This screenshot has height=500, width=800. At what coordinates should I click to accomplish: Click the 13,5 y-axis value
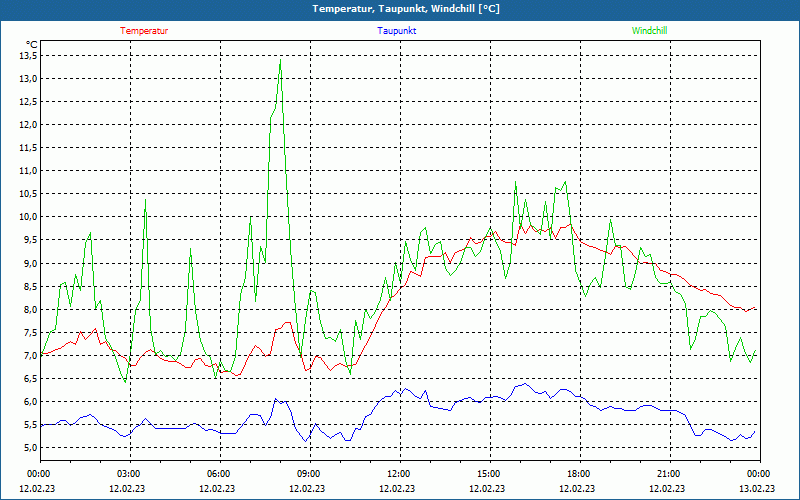tap(28, 56)
